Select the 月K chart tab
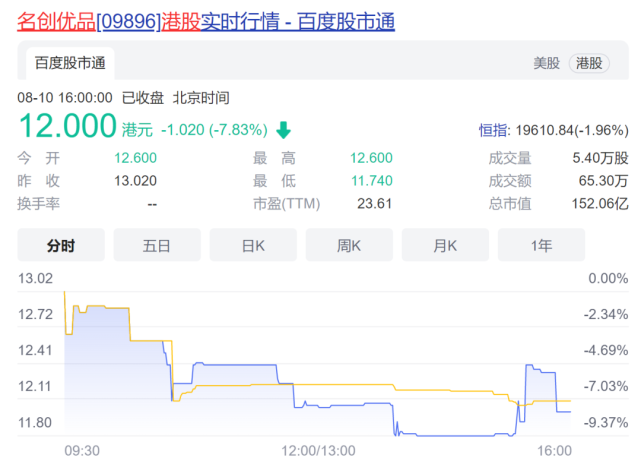Viewport: 641px width, 458px height. click(x=445, y=245)
